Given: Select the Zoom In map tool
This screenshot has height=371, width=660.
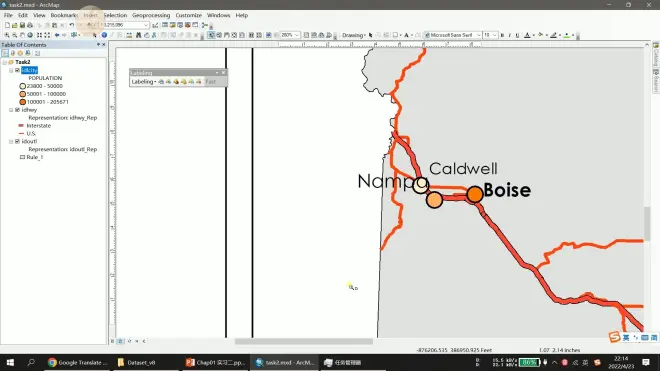Looking at the screenshot, I should pyautogui.click(x=7, y=35).
